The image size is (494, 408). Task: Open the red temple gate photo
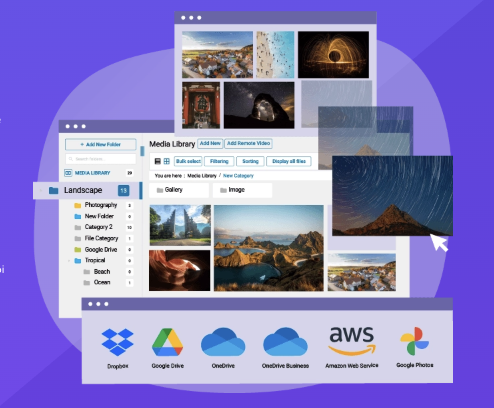201,105
